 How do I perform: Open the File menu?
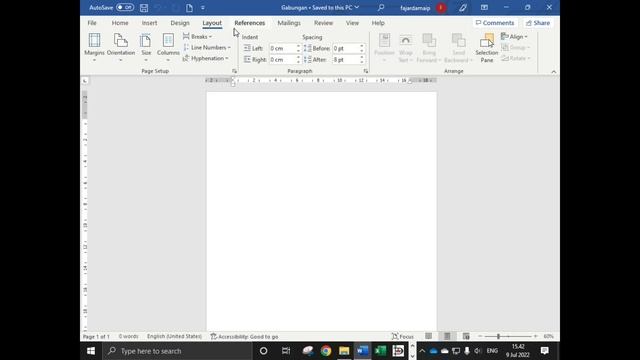92,23
